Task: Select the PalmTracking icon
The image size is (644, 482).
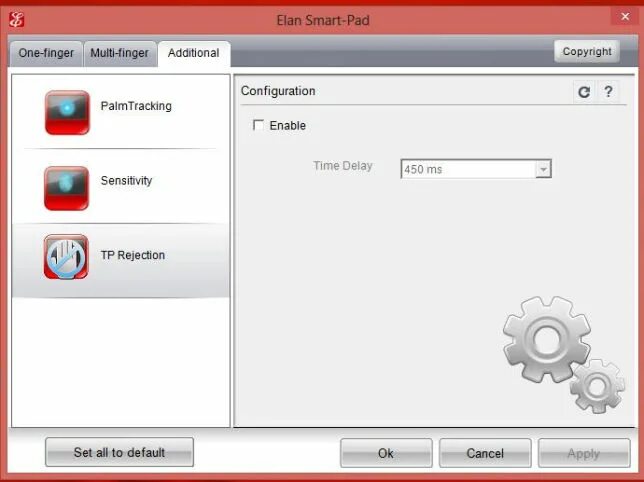Action: click(x=67, y=112)
